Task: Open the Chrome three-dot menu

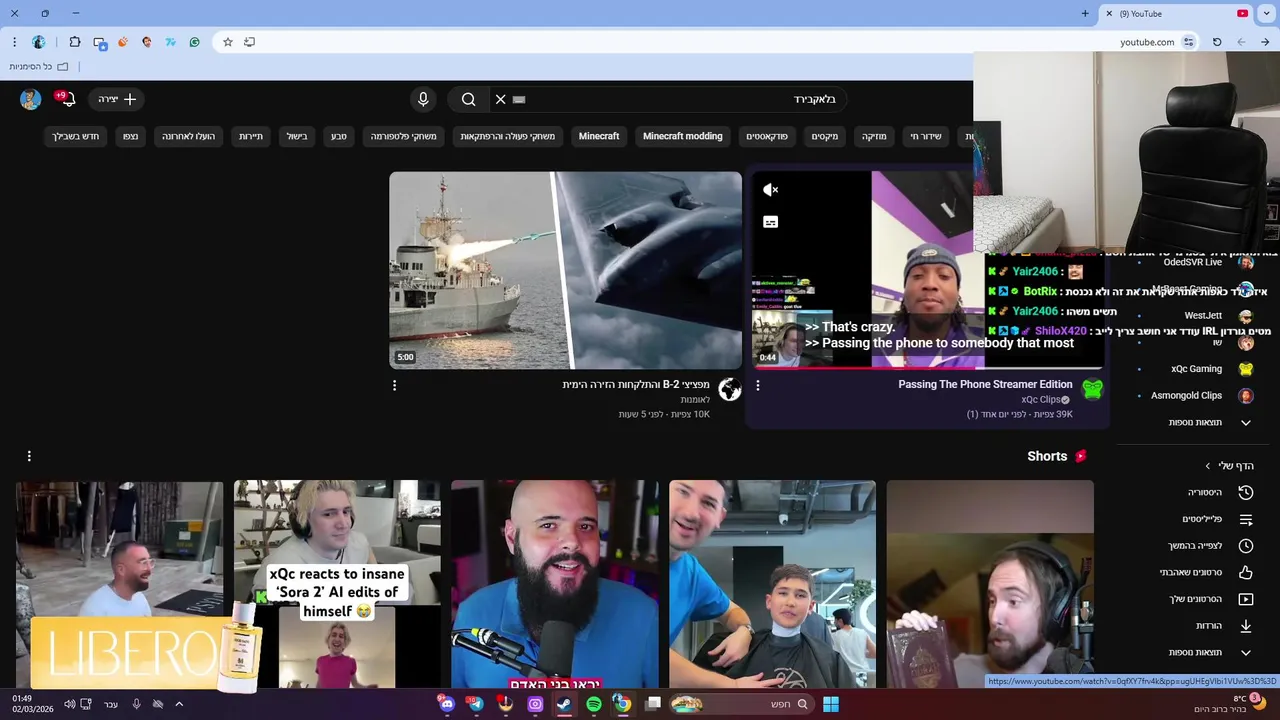Action: pos(14,42)
